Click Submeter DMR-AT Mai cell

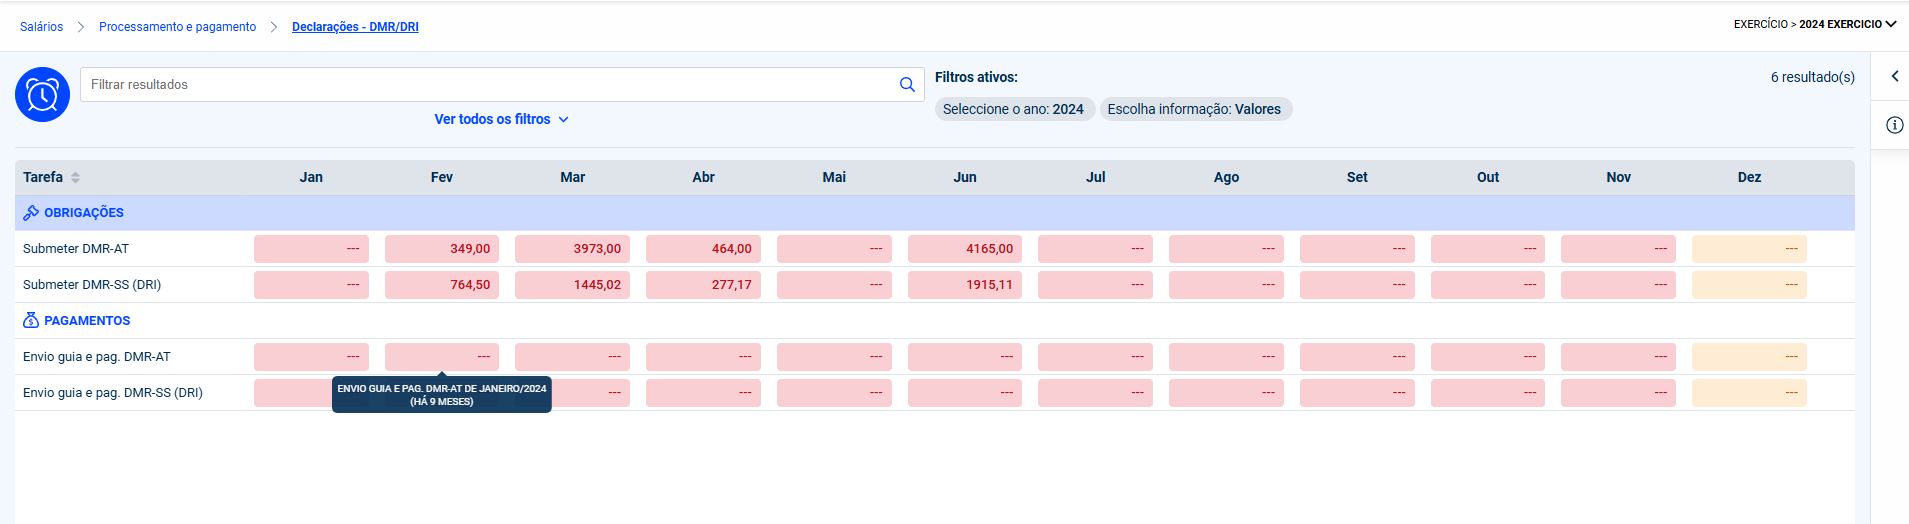point(834,249)
